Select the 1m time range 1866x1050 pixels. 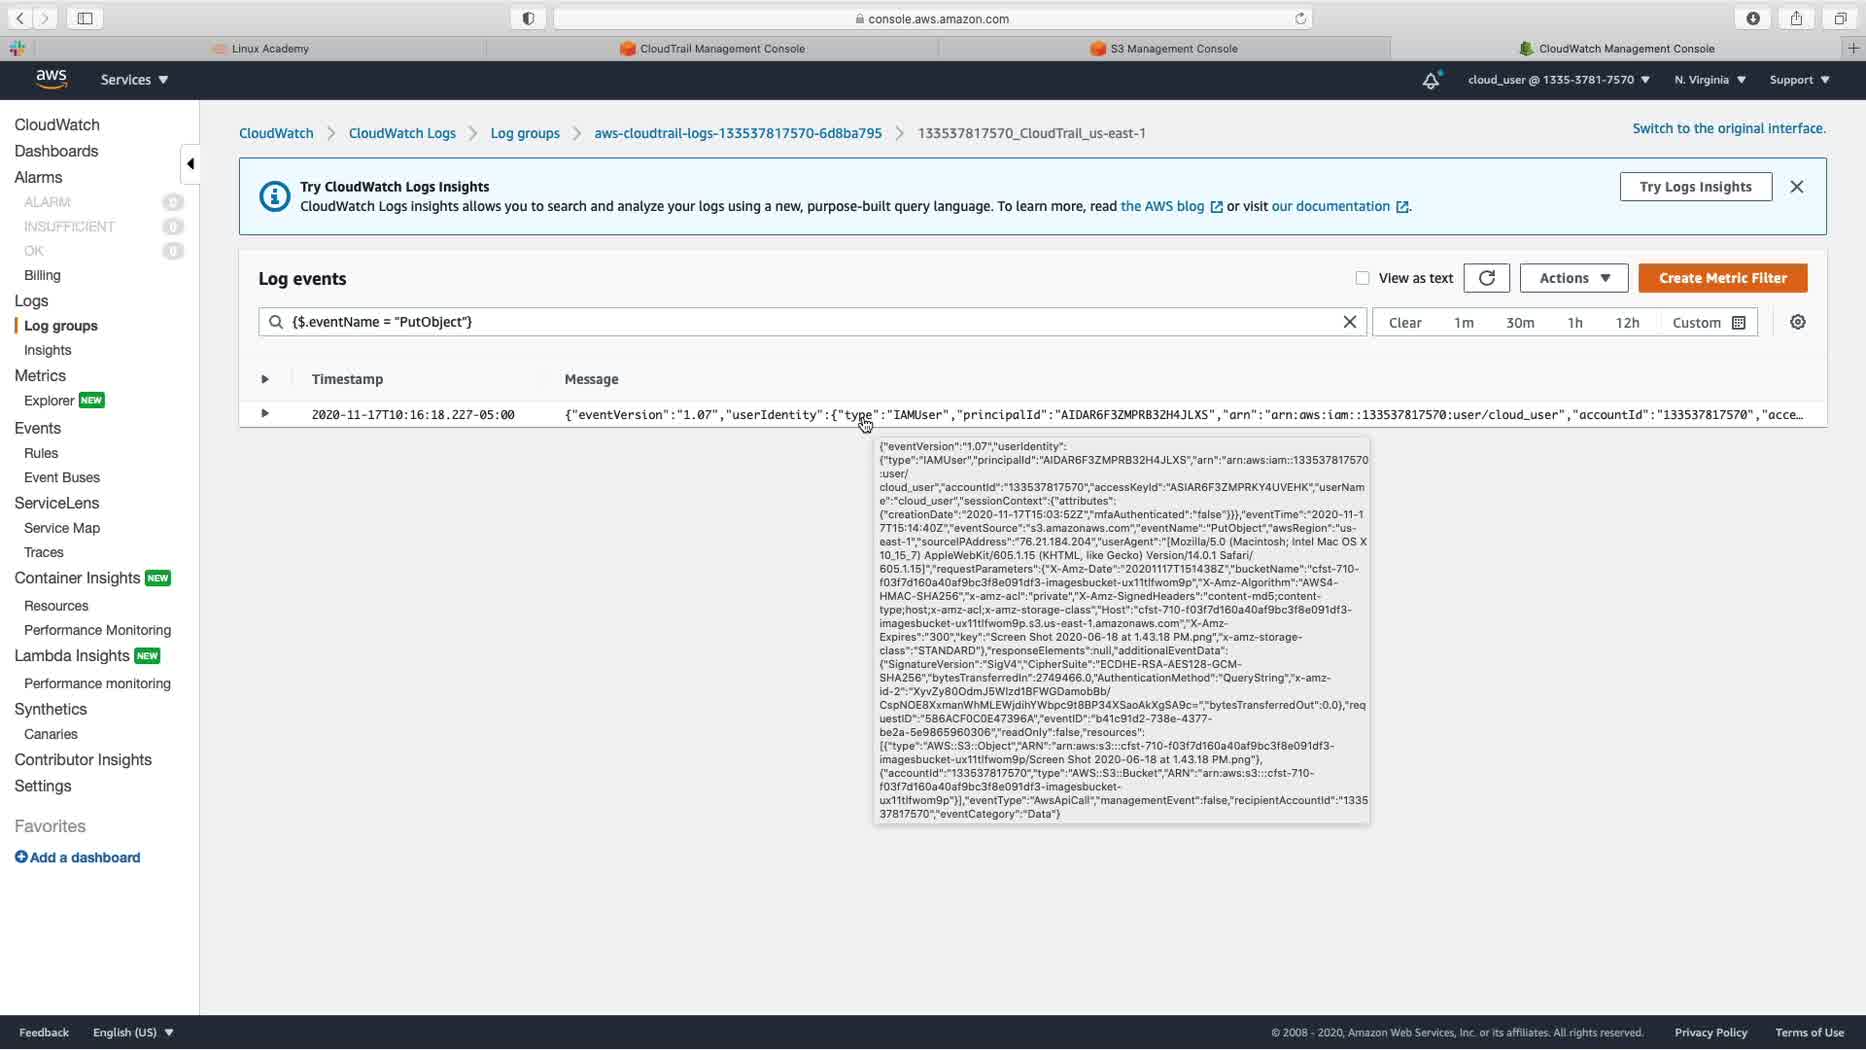point(1463,322)
